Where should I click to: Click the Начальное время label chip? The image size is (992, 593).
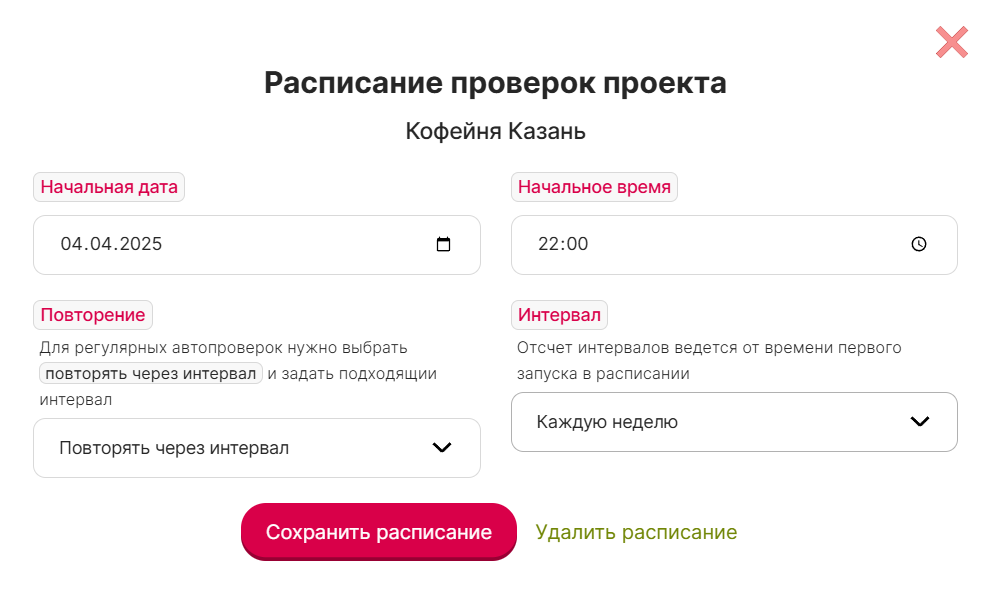(594, 187)
